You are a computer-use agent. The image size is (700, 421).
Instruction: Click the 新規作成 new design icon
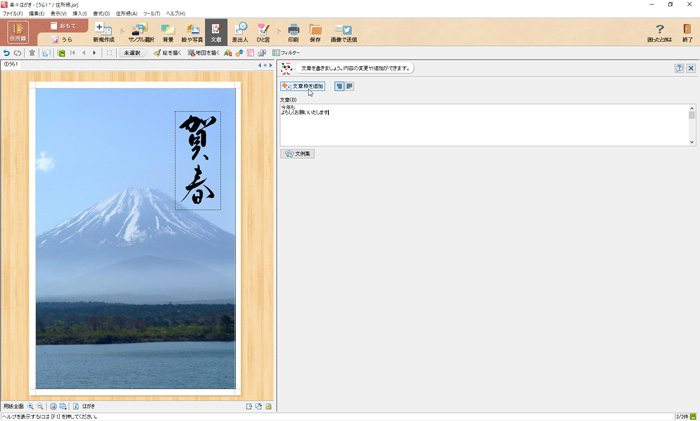(104, 32)
